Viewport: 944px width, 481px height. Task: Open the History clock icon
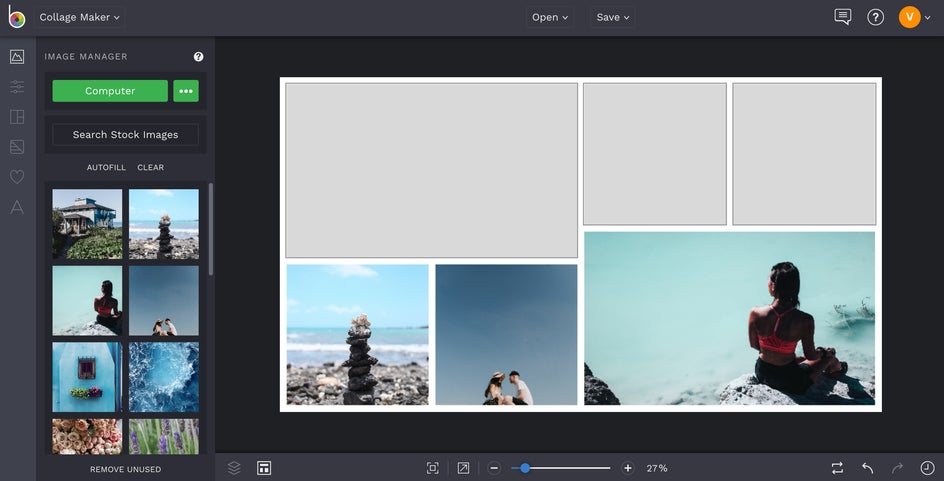point(927,468)
